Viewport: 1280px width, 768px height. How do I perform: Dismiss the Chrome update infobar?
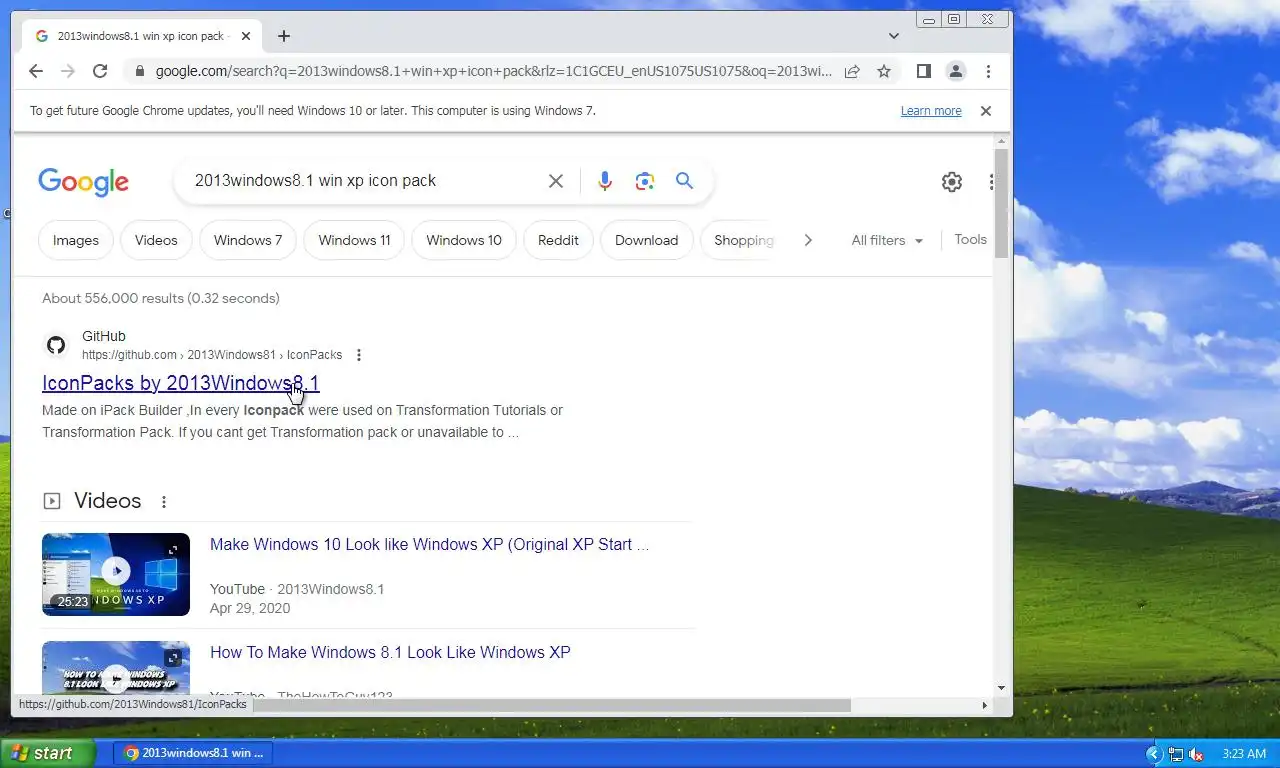(x=985, y=111)
